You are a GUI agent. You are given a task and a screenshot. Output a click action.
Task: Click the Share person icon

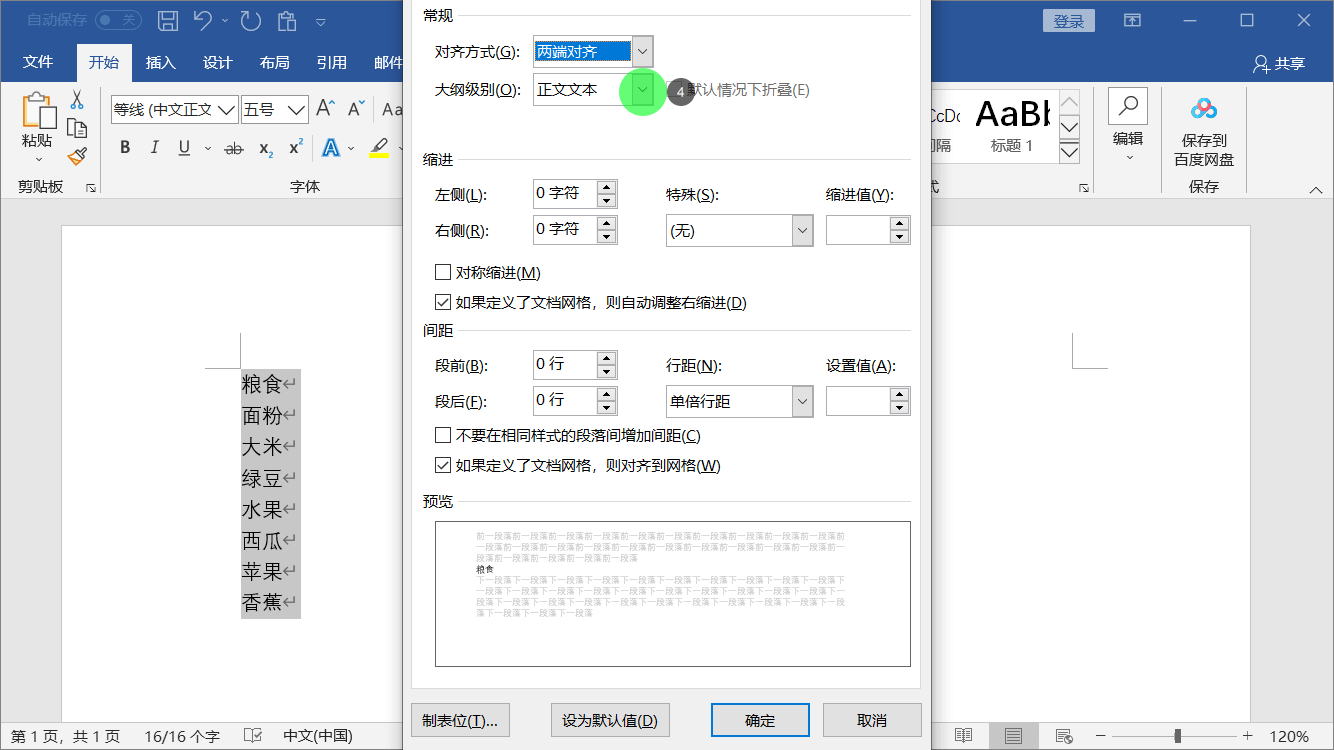click(x=1261, y=63)
